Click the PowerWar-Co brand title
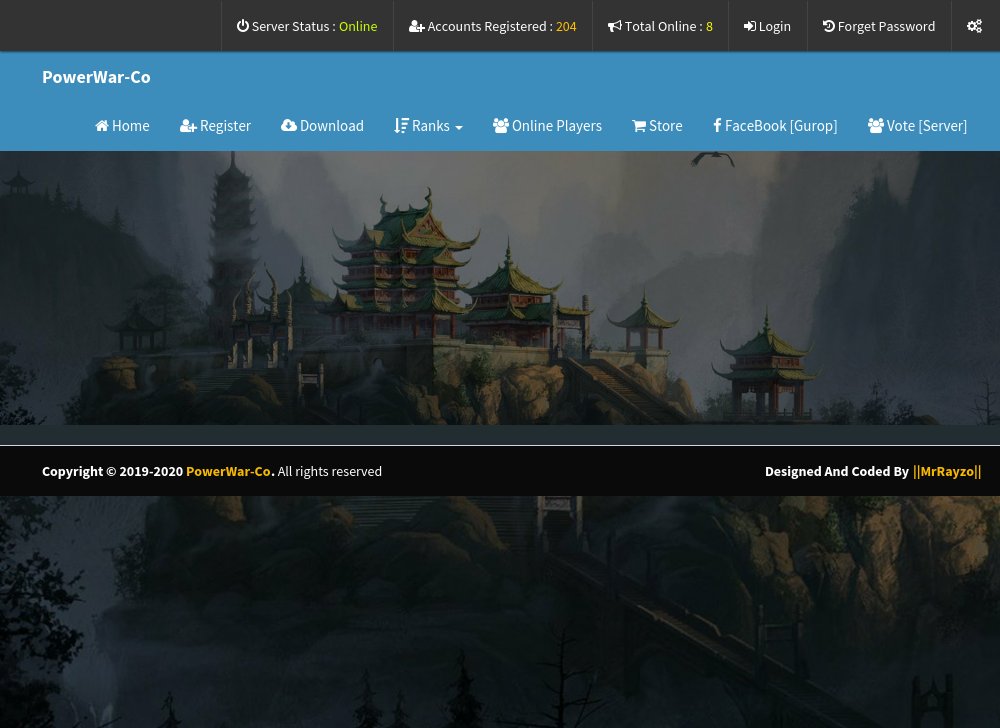This screenshot has height=728, width=1000. (96, 77)
